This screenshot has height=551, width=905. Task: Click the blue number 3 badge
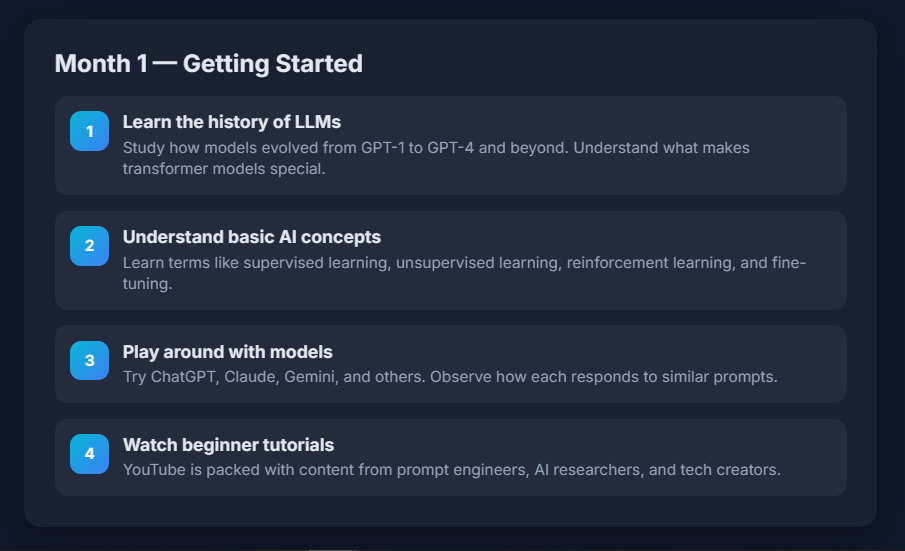(89, 361)
